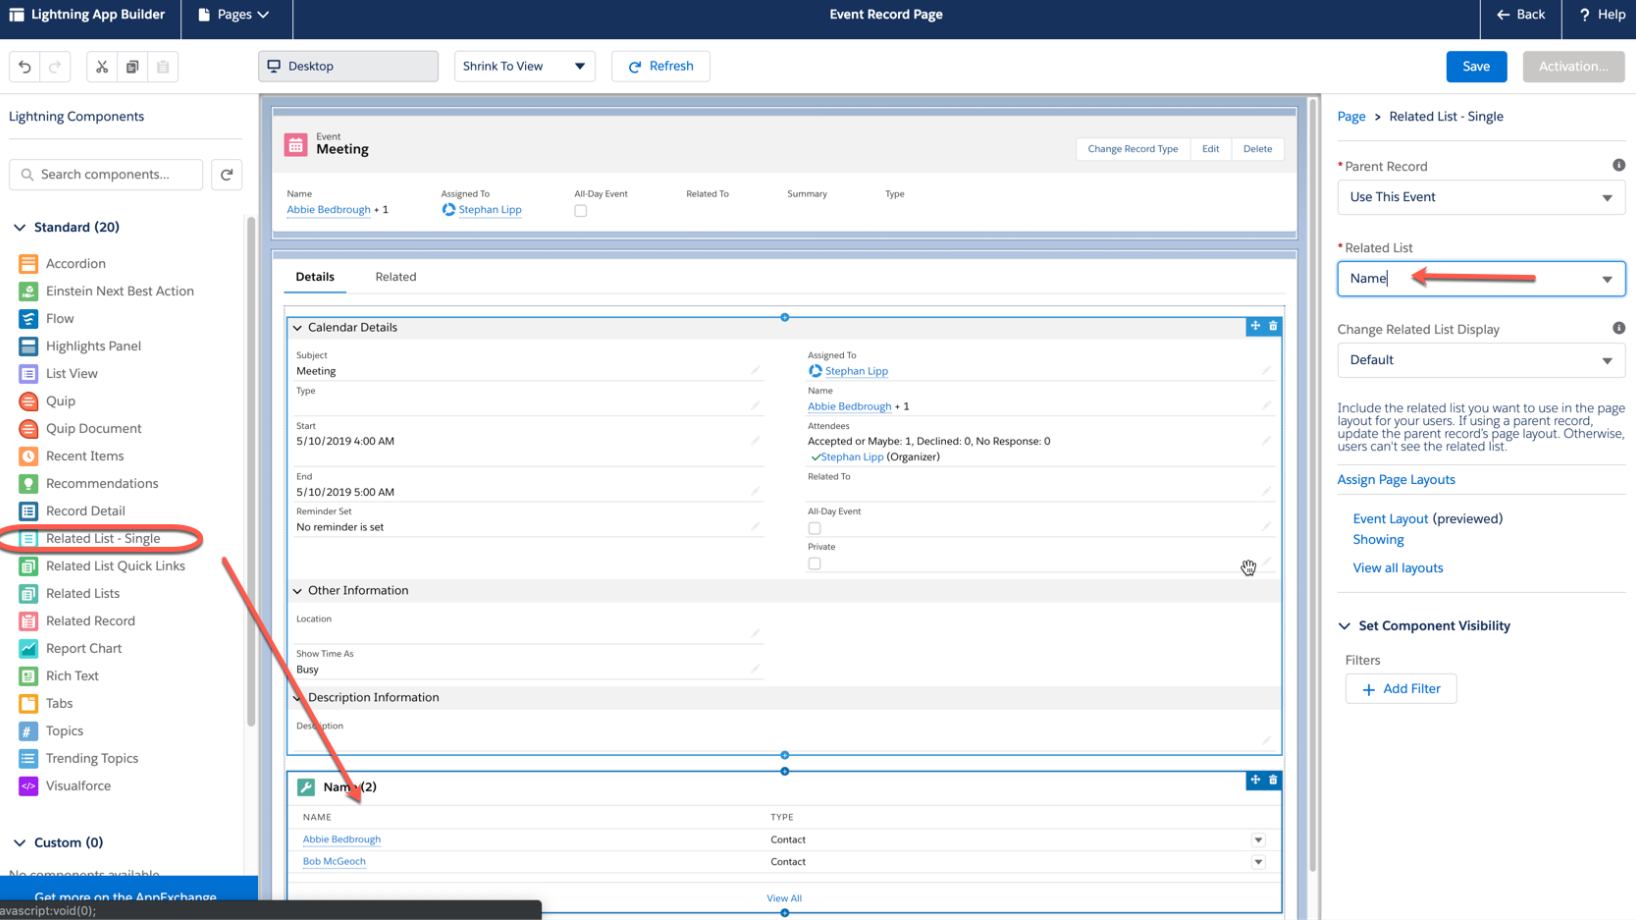Select the Flow component icon in the sidebar
Viewport: 1636px width, 920px height.
[28, 318]
